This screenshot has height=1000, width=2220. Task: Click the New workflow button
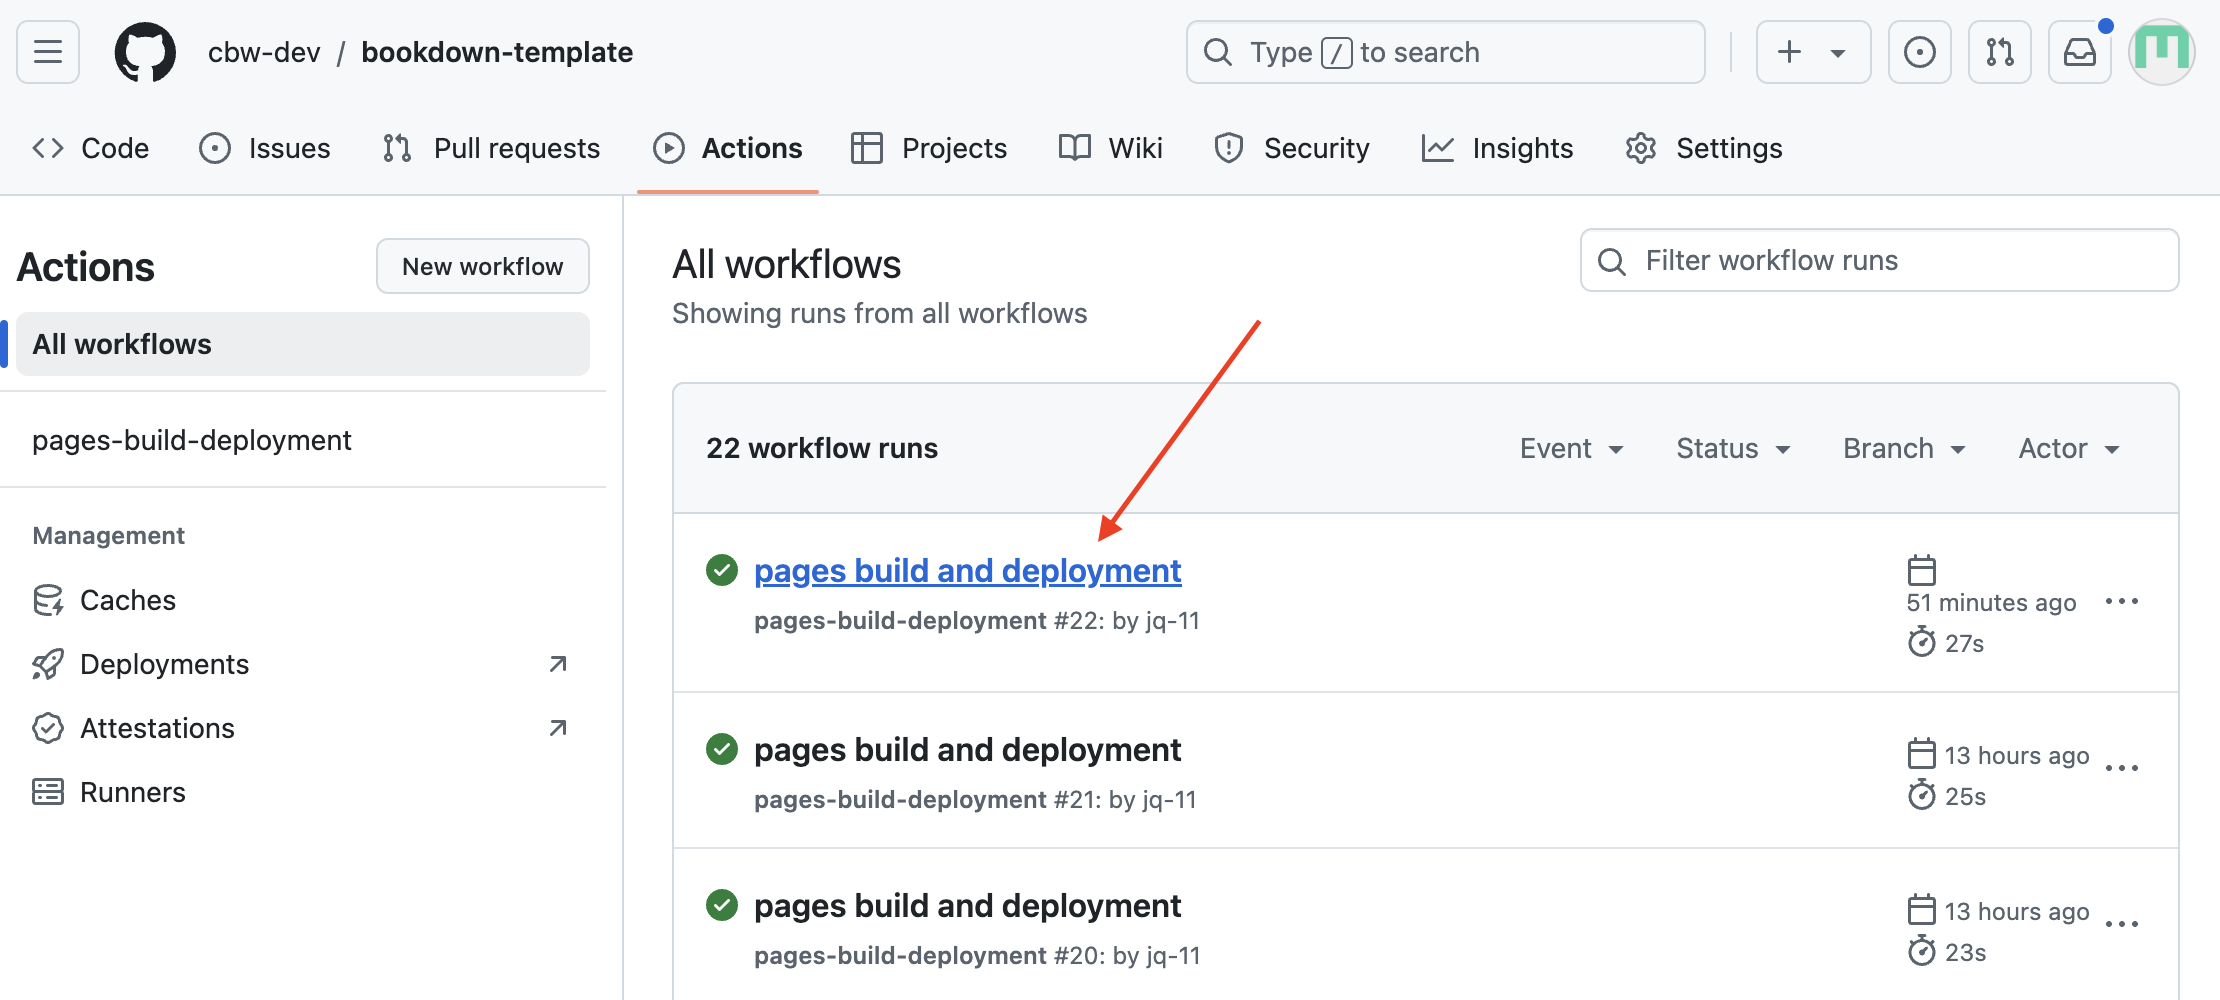coord(482,266)
